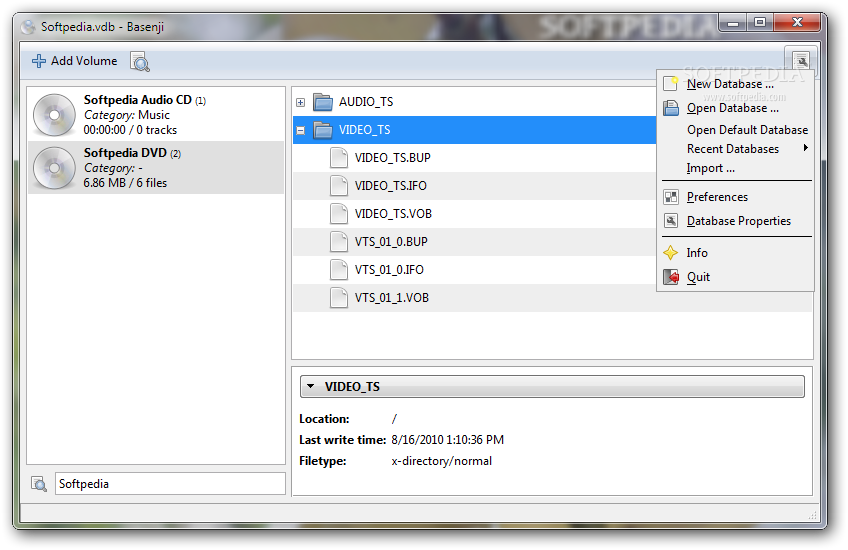Click the Category: Music text
The width and height of the screenshot is (848, 550).
point(127,115)
